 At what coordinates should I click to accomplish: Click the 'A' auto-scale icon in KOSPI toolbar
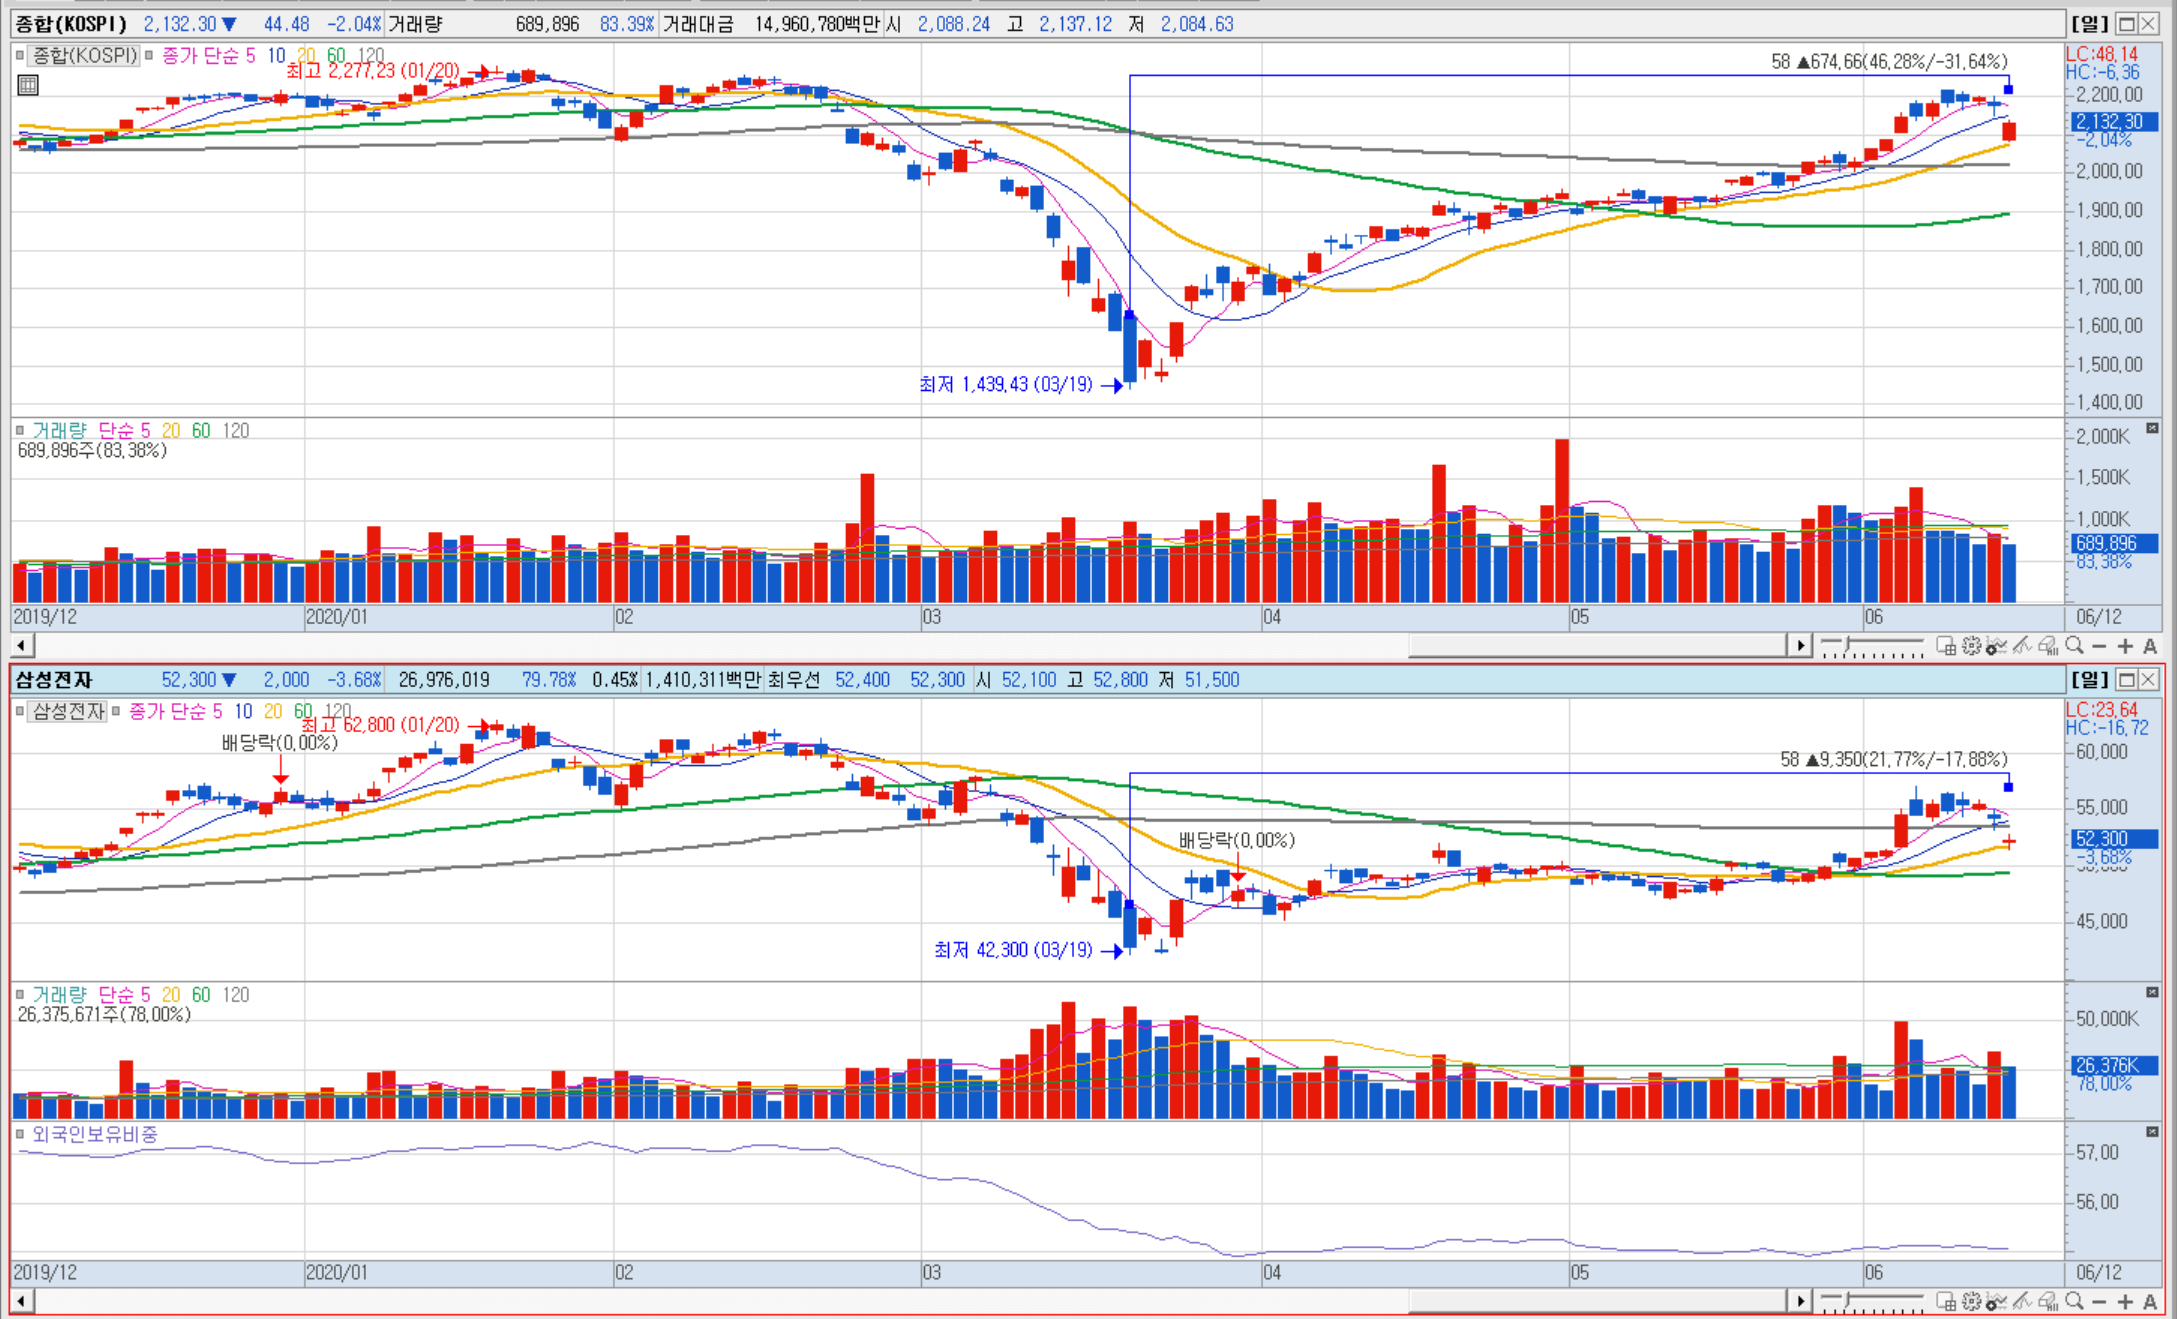[x=2150, y=646]
